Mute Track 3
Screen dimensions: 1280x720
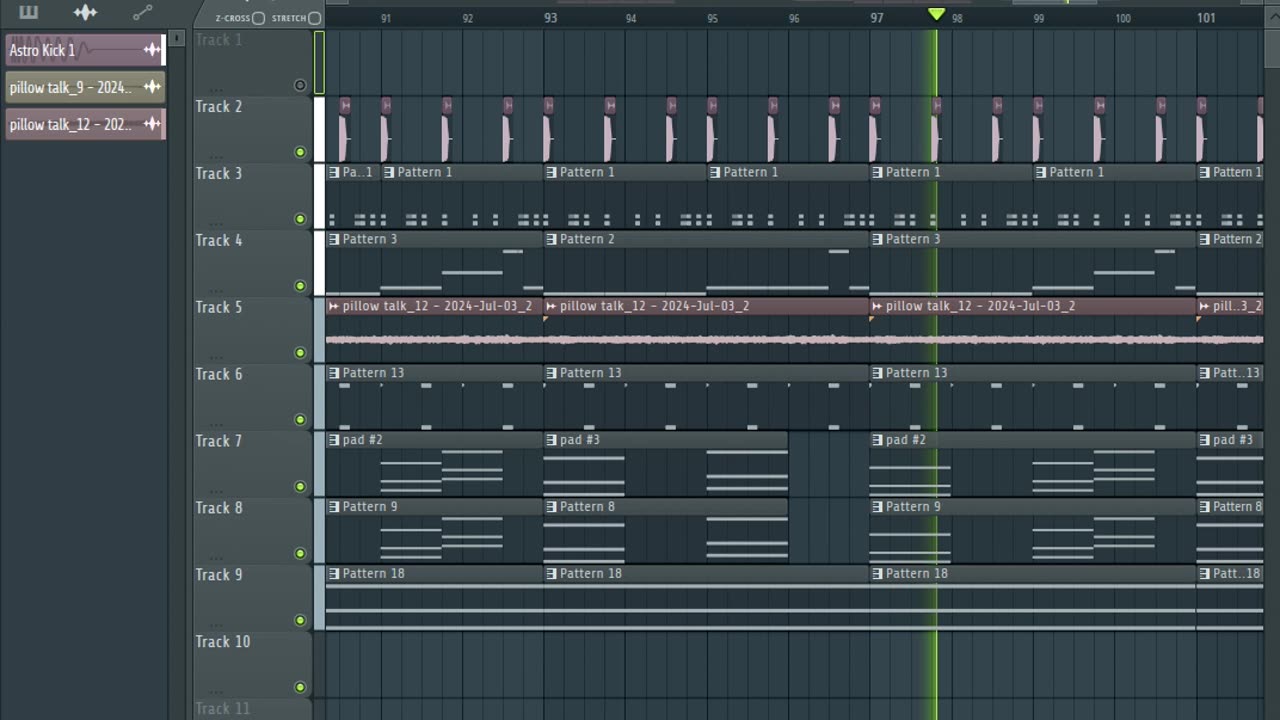pyautogui.click(x=300, y=219)
